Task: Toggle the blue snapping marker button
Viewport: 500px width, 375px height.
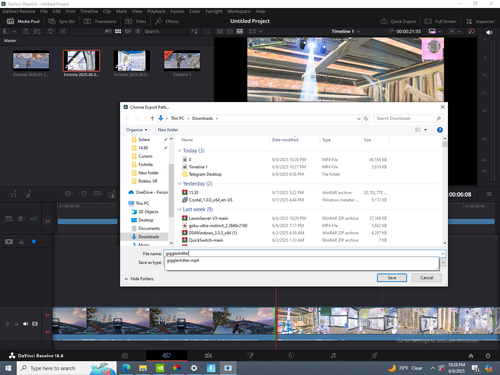Action: pyautogui.click(x=34, y=242)
